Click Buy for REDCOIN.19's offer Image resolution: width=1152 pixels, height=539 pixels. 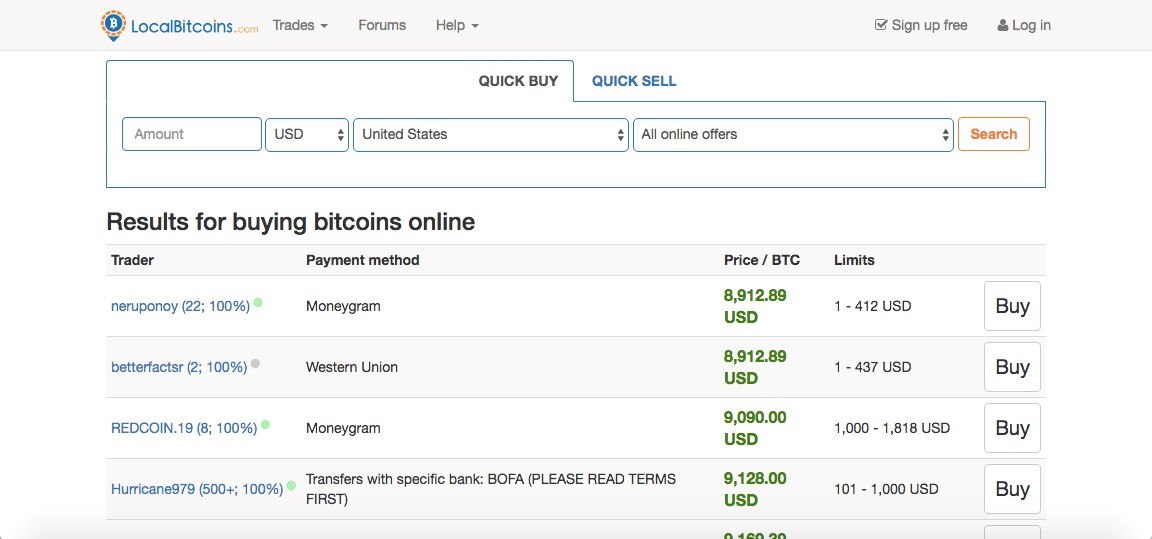click(1012, 428)
